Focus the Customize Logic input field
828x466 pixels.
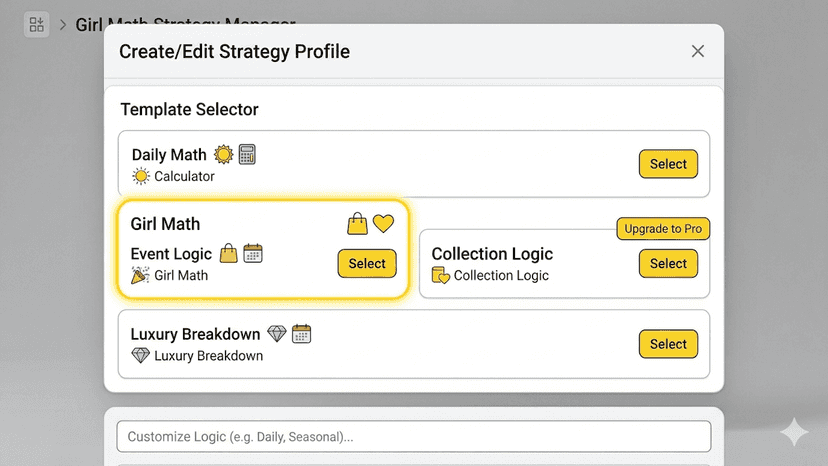(413, 436)
